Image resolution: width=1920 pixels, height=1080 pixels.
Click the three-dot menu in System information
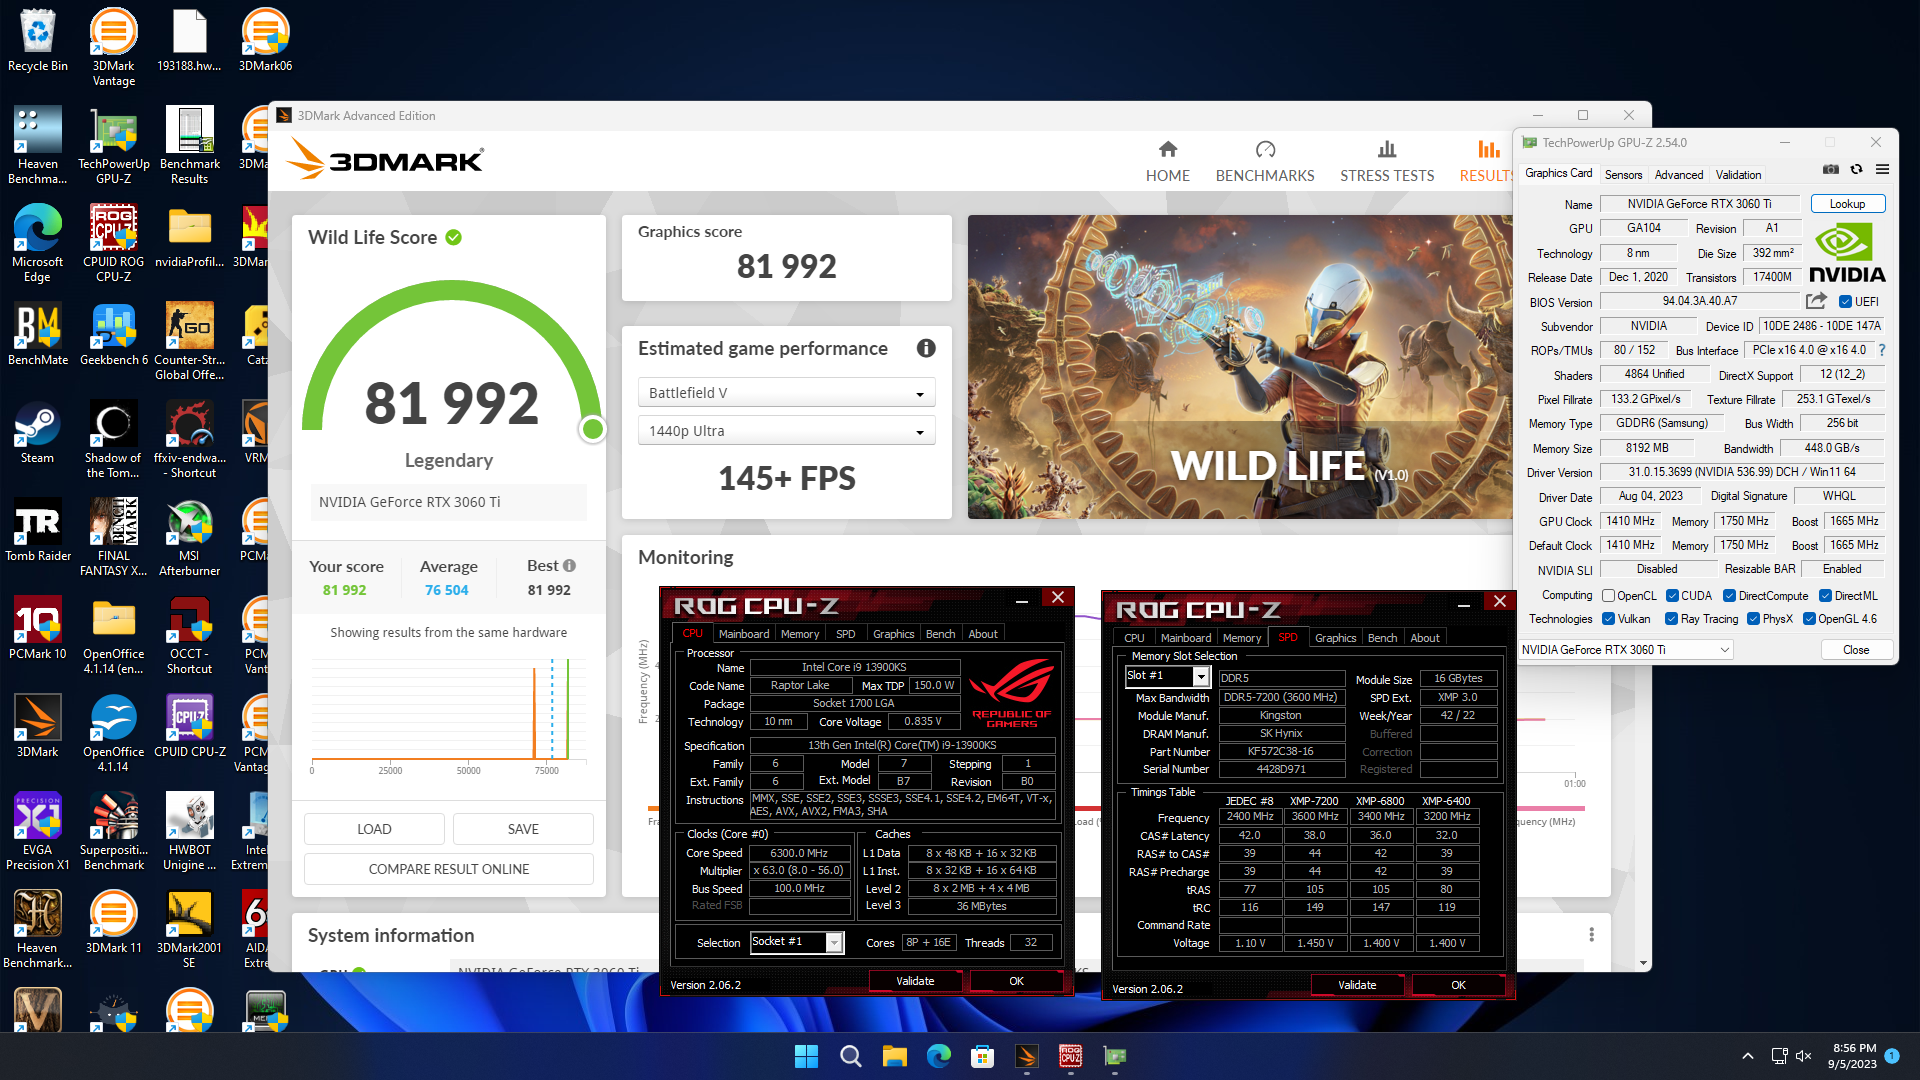[1591, 935]
